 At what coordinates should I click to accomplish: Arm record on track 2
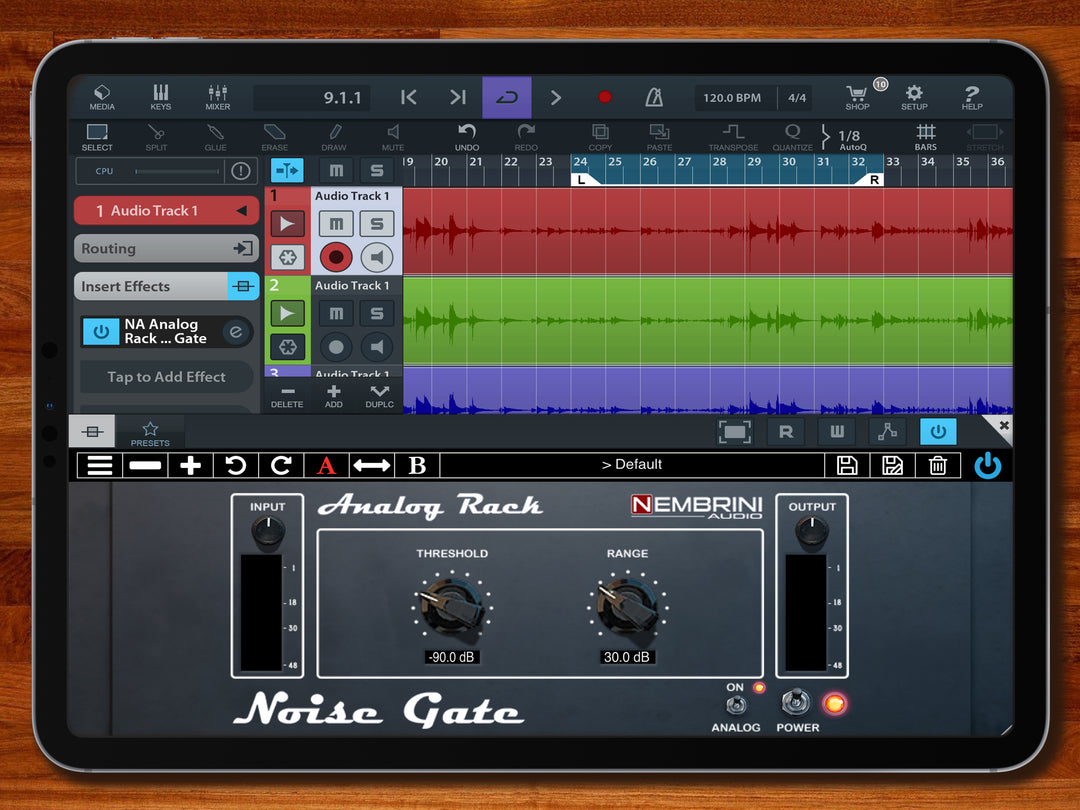click(x=336, y=346)
